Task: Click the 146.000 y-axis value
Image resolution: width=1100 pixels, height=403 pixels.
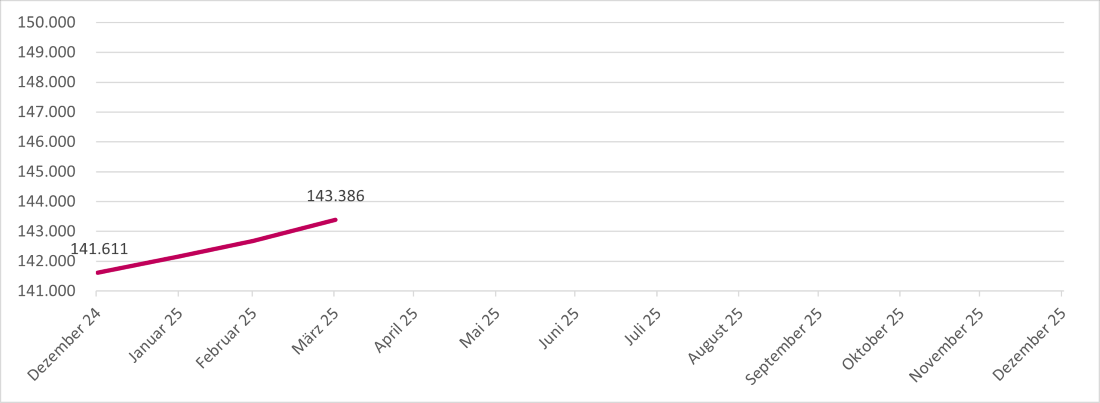Action: tap(50, 142)
